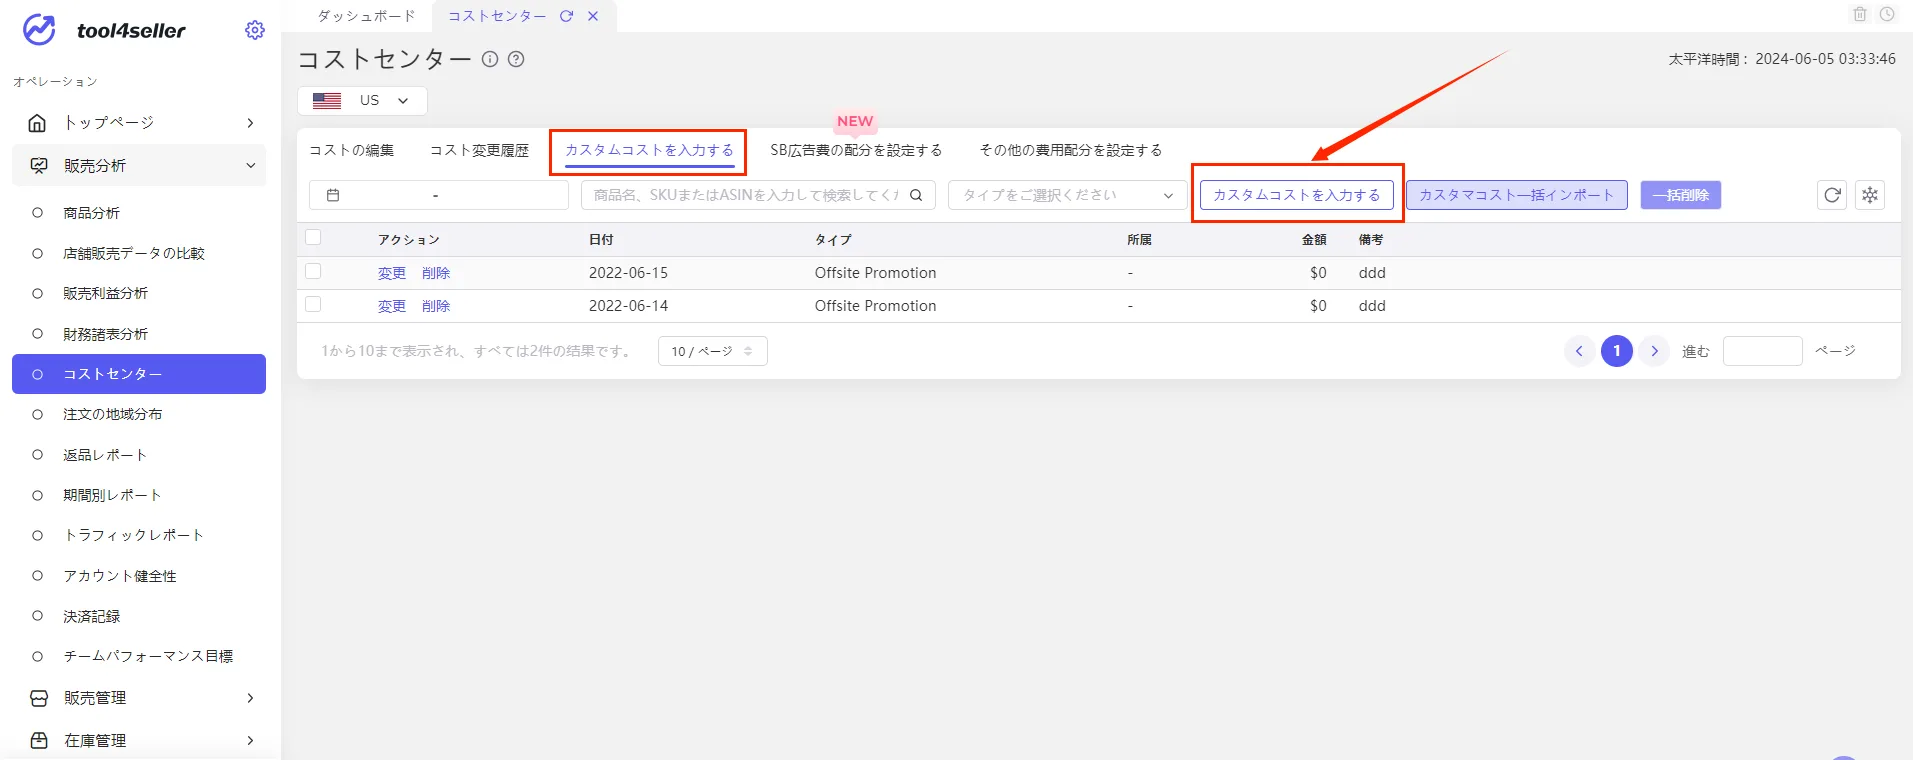Click the 販売管理 store icon
The height and width of the screenshot is (760, 1913).
(x=39, y=698)
